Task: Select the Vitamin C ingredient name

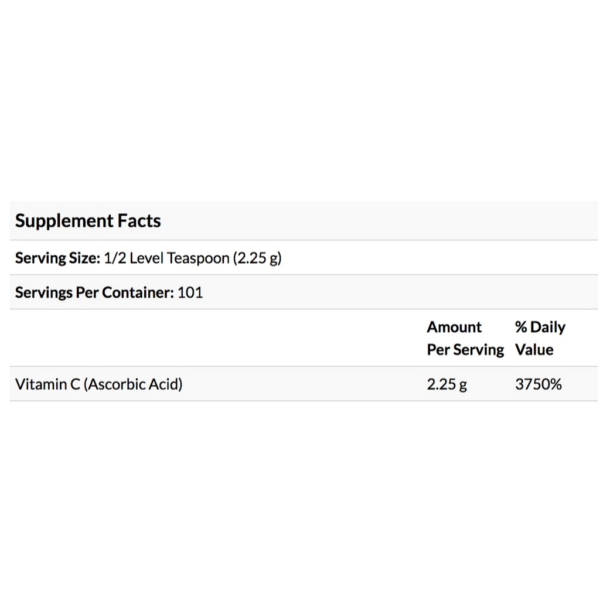Action: [x=47, y=384]
